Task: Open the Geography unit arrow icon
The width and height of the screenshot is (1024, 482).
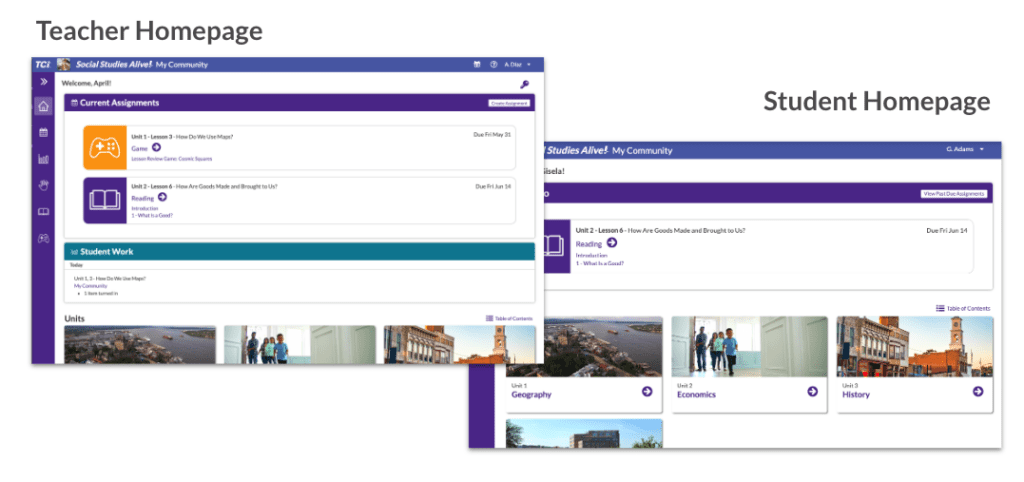Action: 647,391
